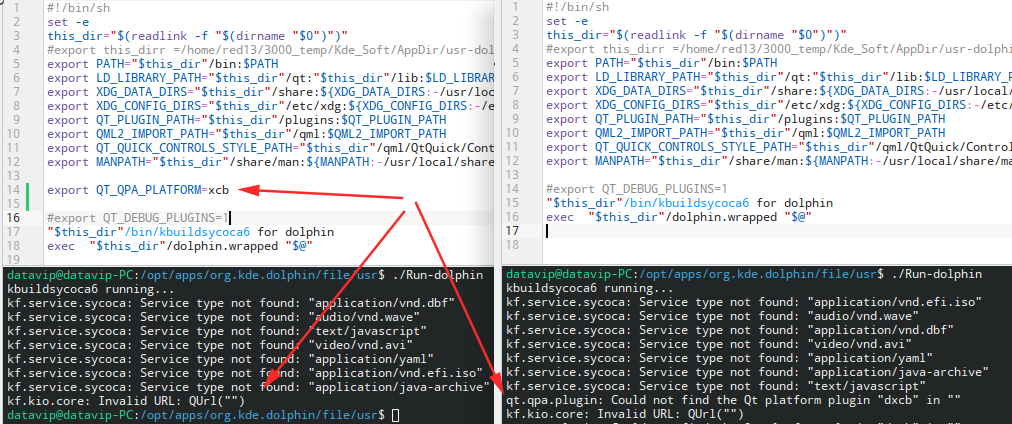Click gutter line number 14 in left editor

[14, 190]
